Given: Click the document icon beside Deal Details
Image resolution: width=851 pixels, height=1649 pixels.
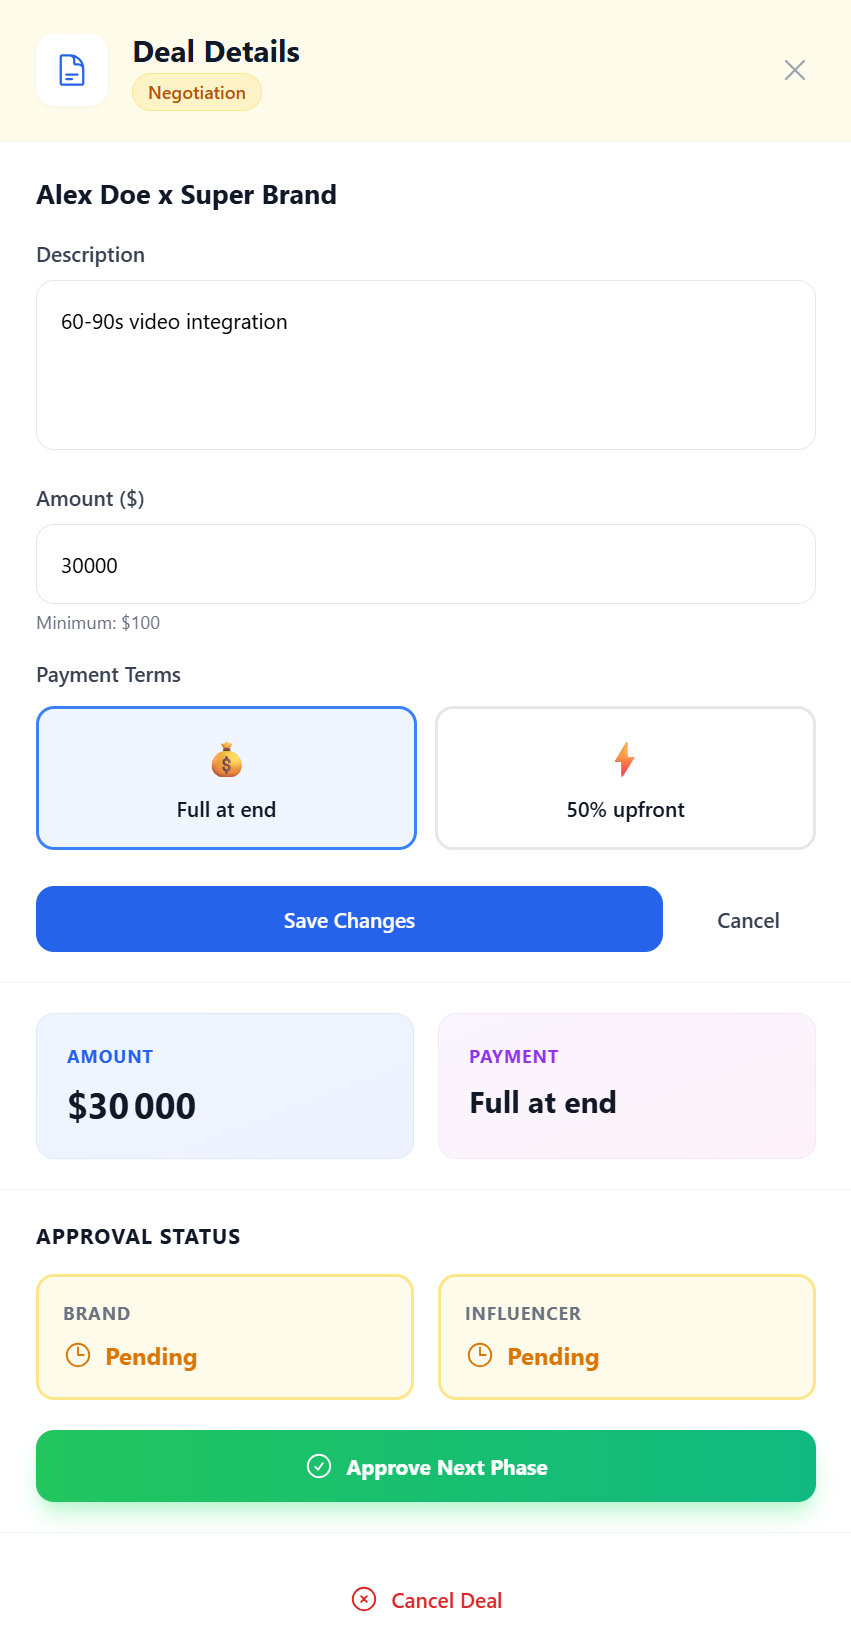Looking at the screenshot, I should pyautogui.click(x=72, y=70).
